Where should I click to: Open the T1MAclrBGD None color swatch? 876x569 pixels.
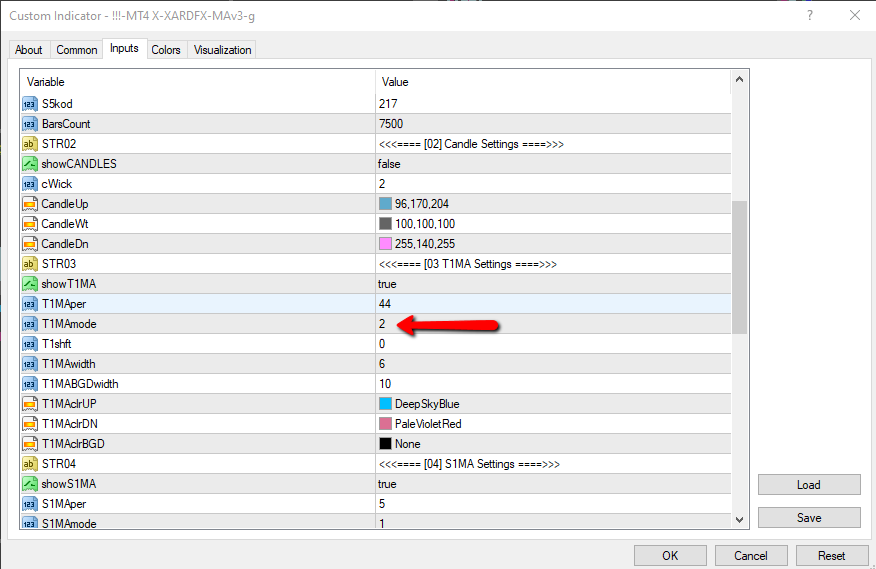tap(385, 444)
